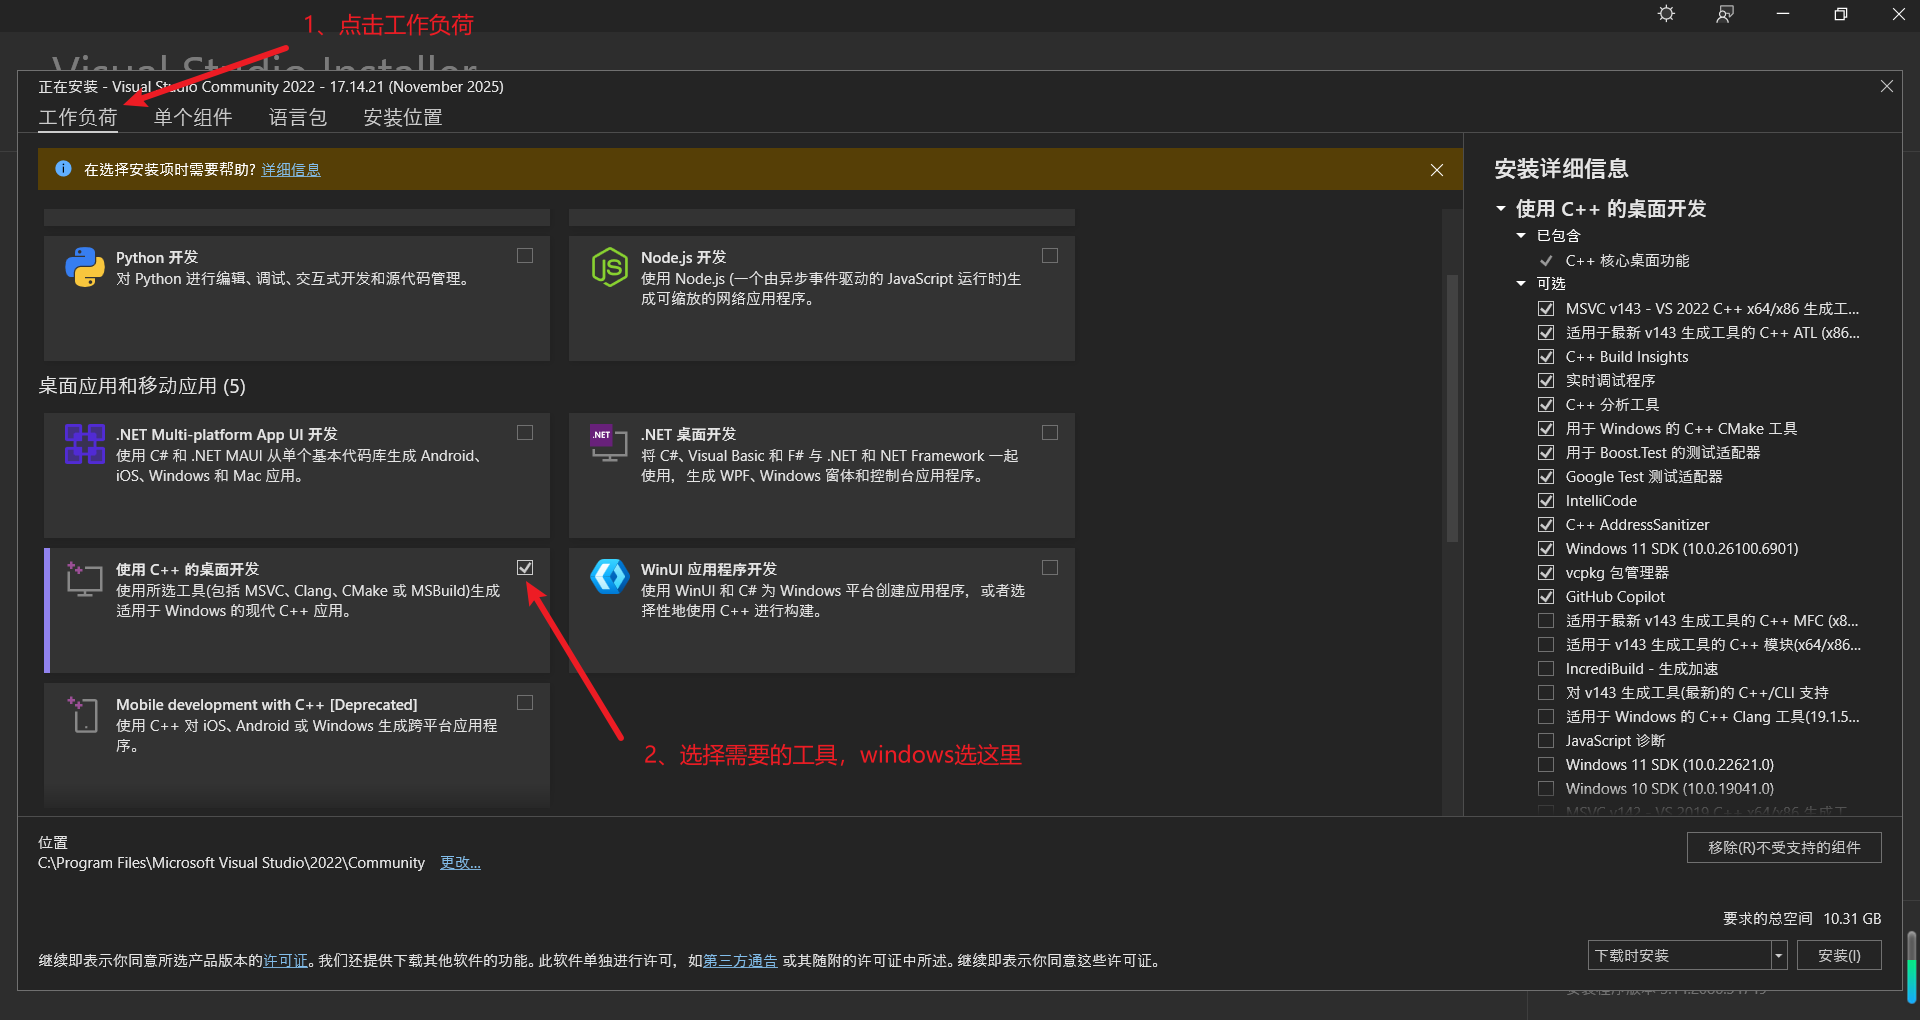The image size is (1920, 1020).
Task: Open the 下载时安装 install mode dropdown arrow
Action: pos(1779,956)
